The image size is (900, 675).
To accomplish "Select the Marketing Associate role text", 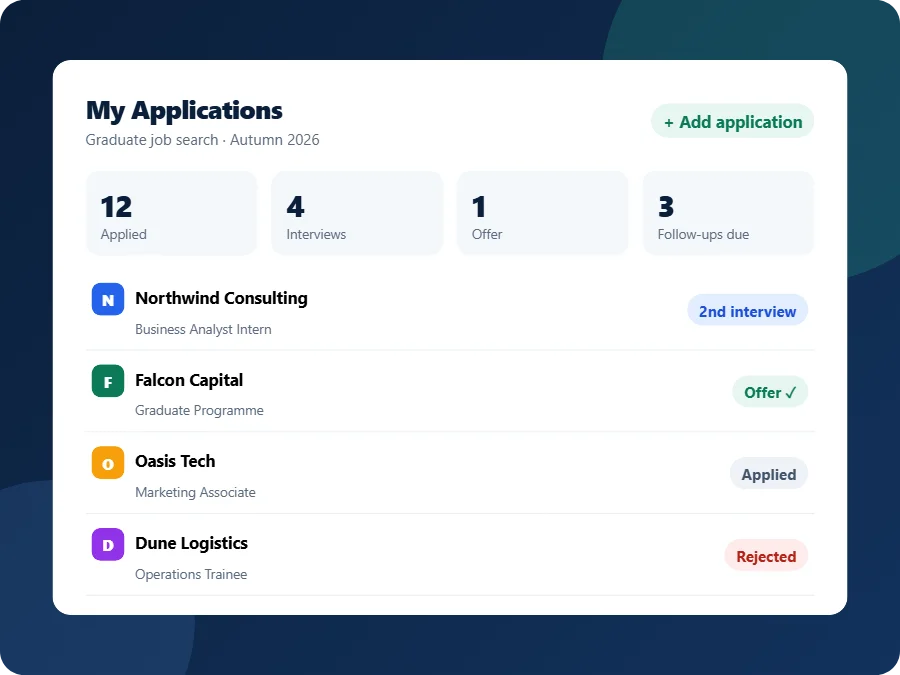I will tap(195, 492).
